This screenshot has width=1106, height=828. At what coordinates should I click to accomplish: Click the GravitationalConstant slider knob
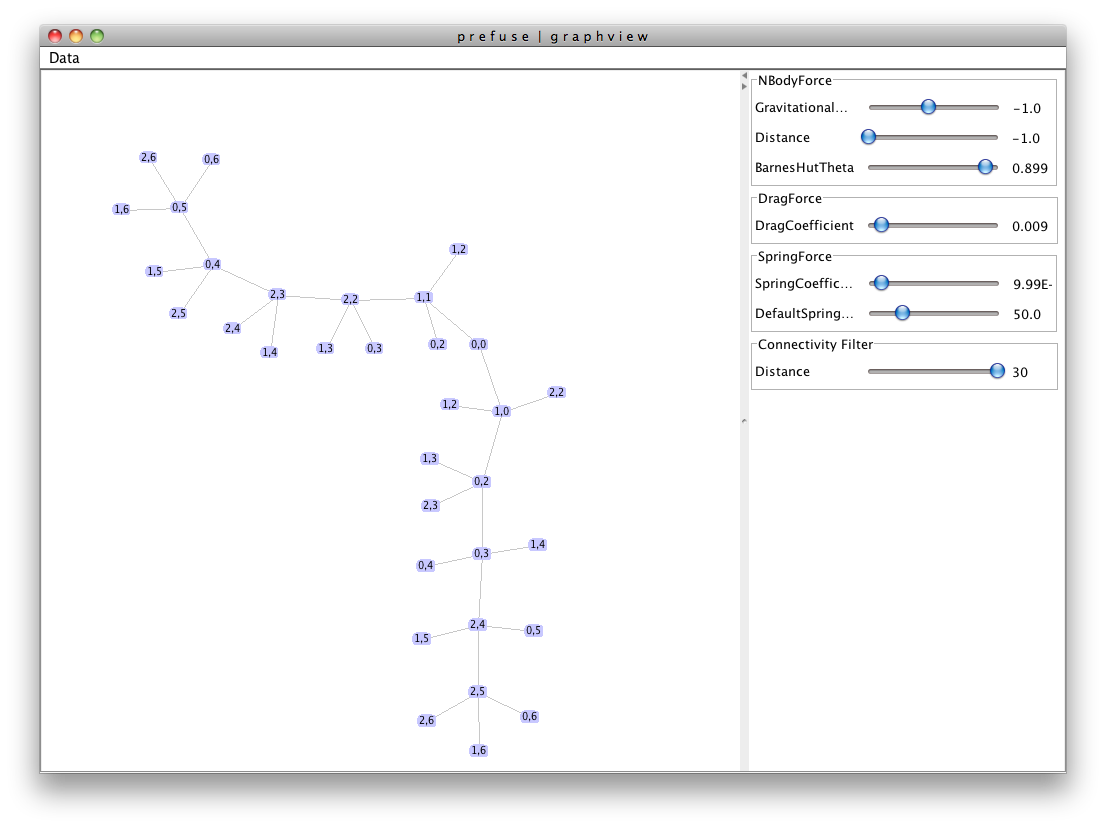coord(928,107)
